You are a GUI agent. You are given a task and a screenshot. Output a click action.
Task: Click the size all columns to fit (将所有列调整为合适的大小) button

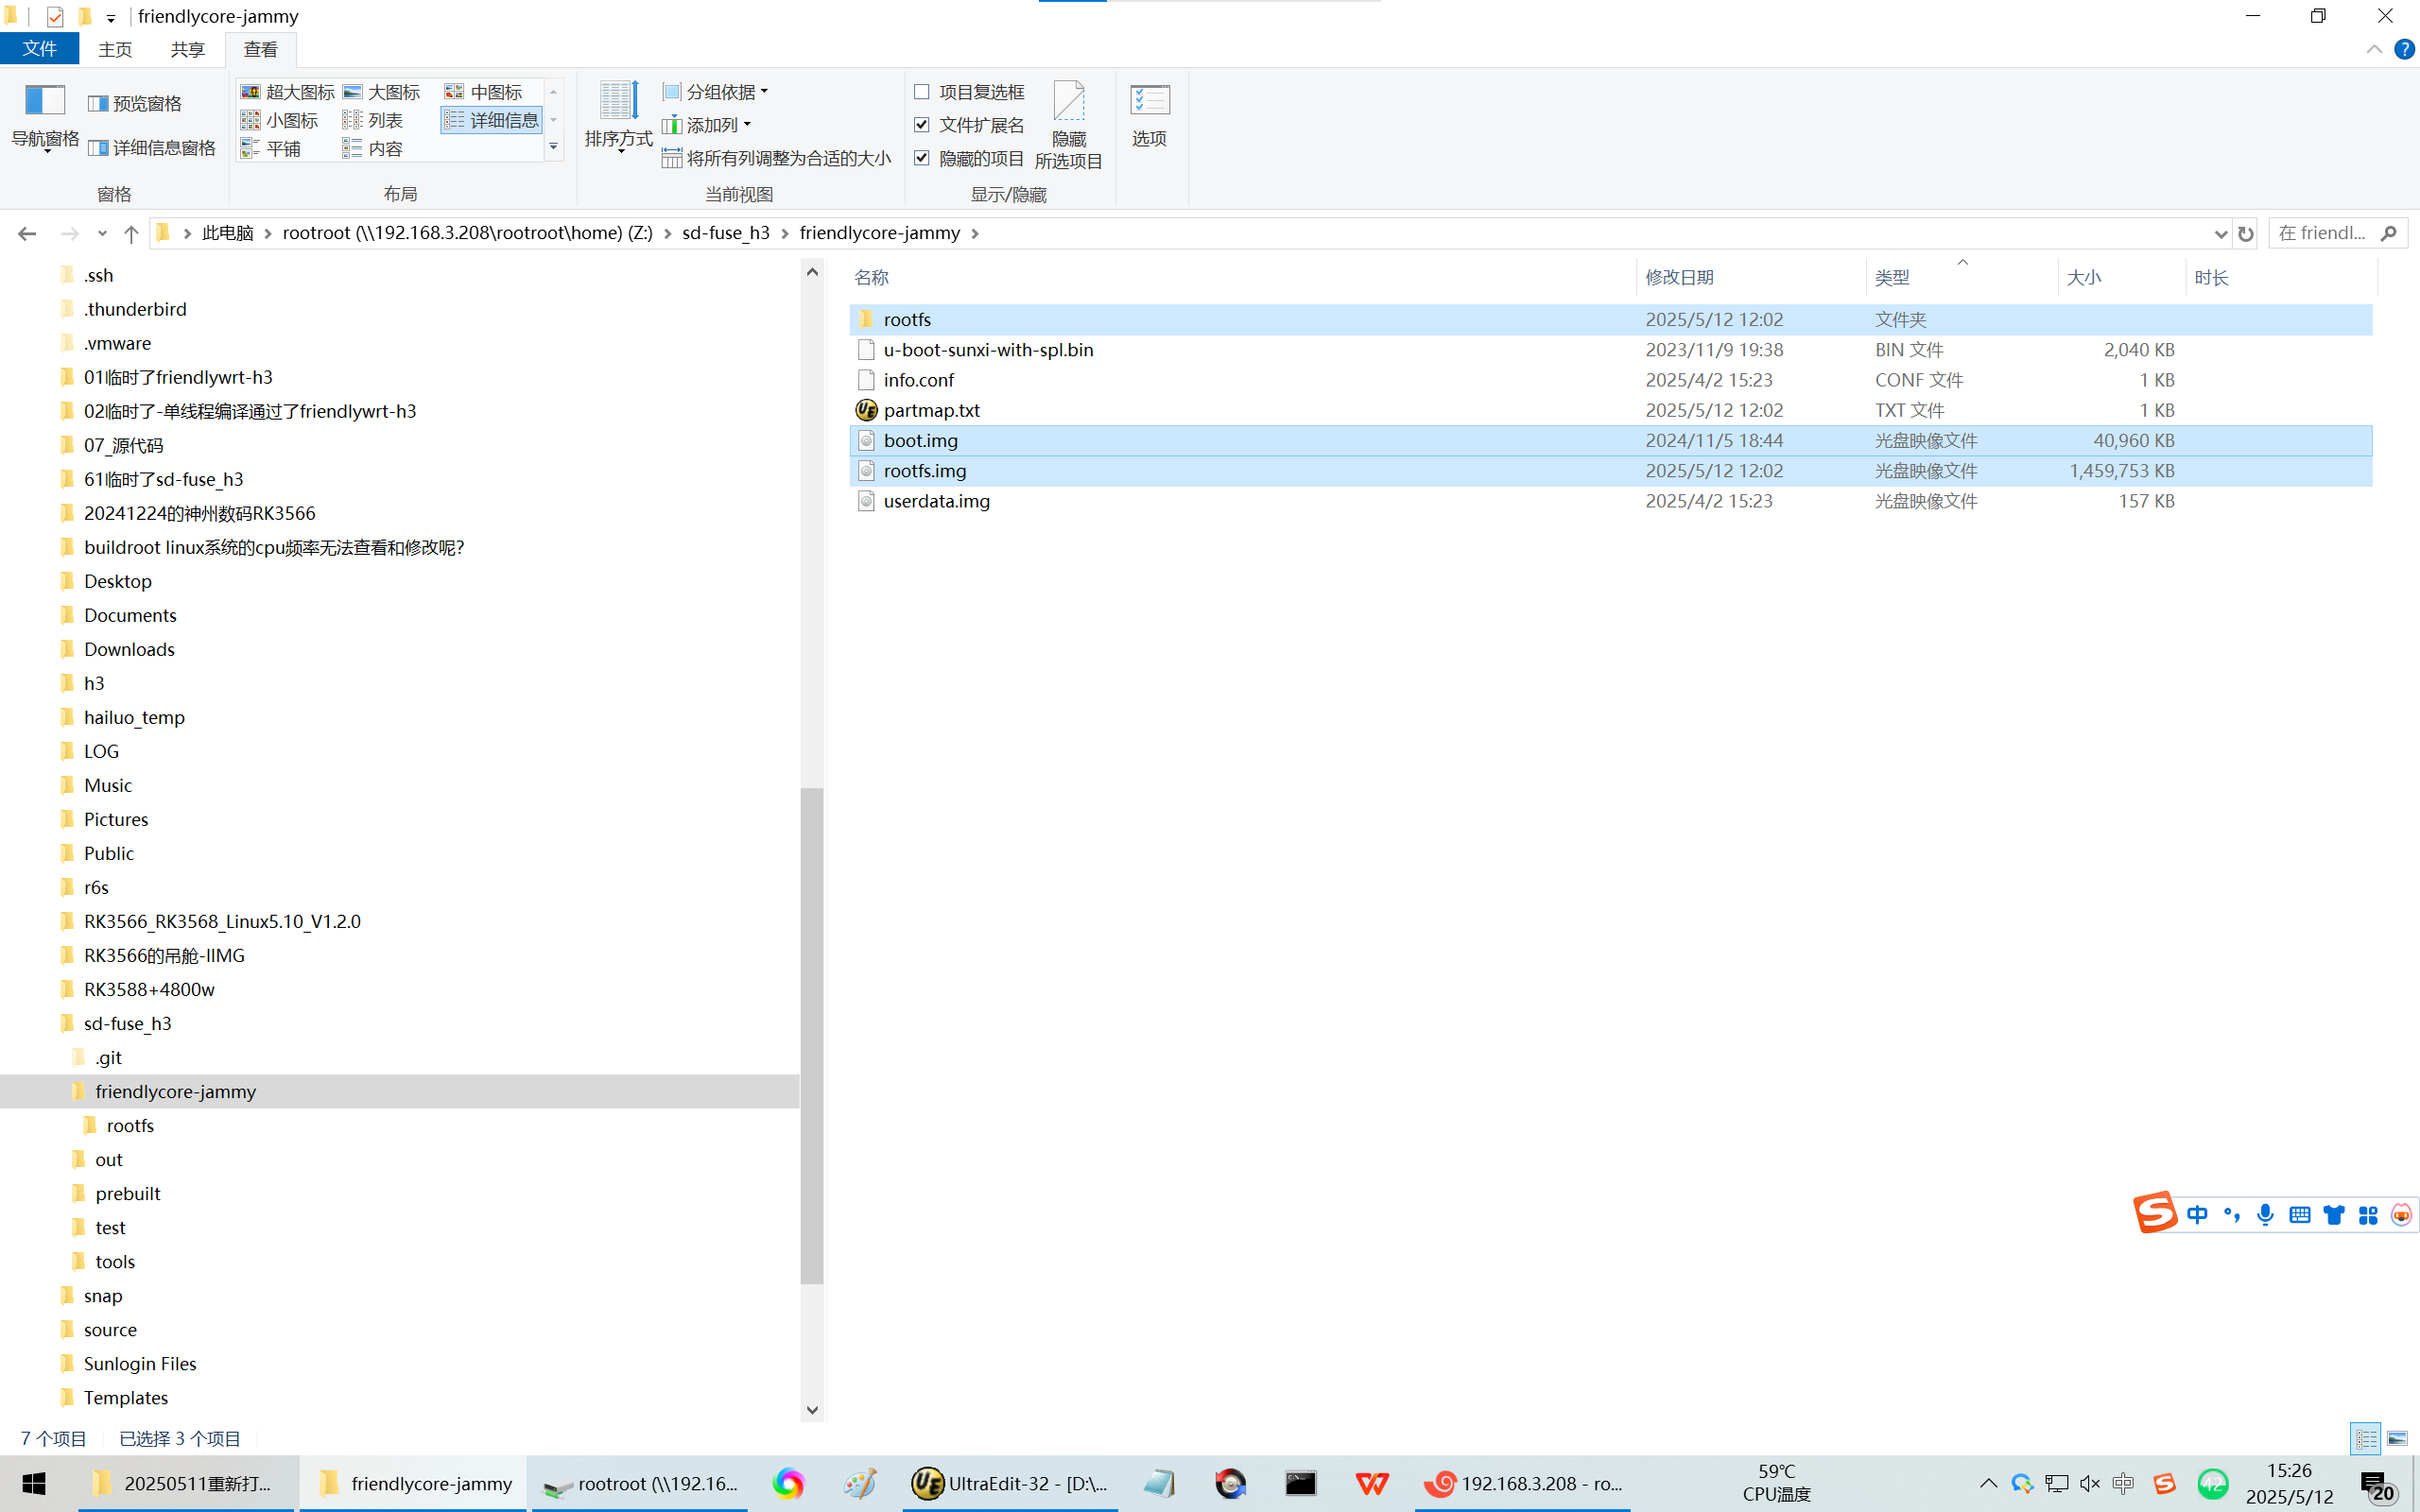point(776,158)
